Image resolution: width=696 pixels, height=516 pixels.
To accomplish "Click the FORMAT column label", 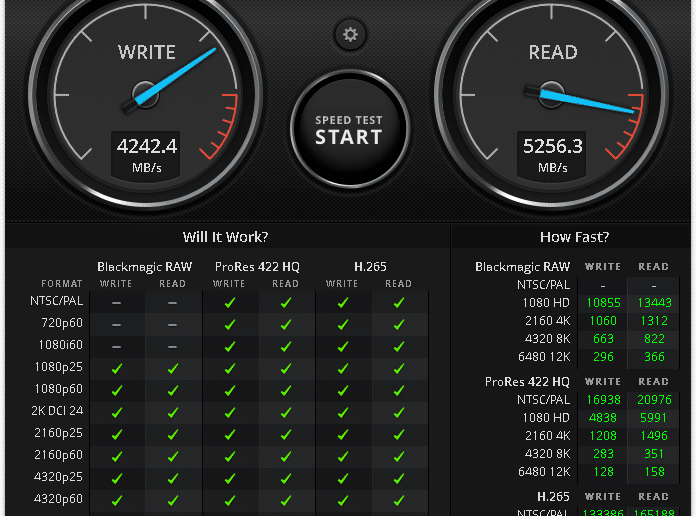I will 62,284.
